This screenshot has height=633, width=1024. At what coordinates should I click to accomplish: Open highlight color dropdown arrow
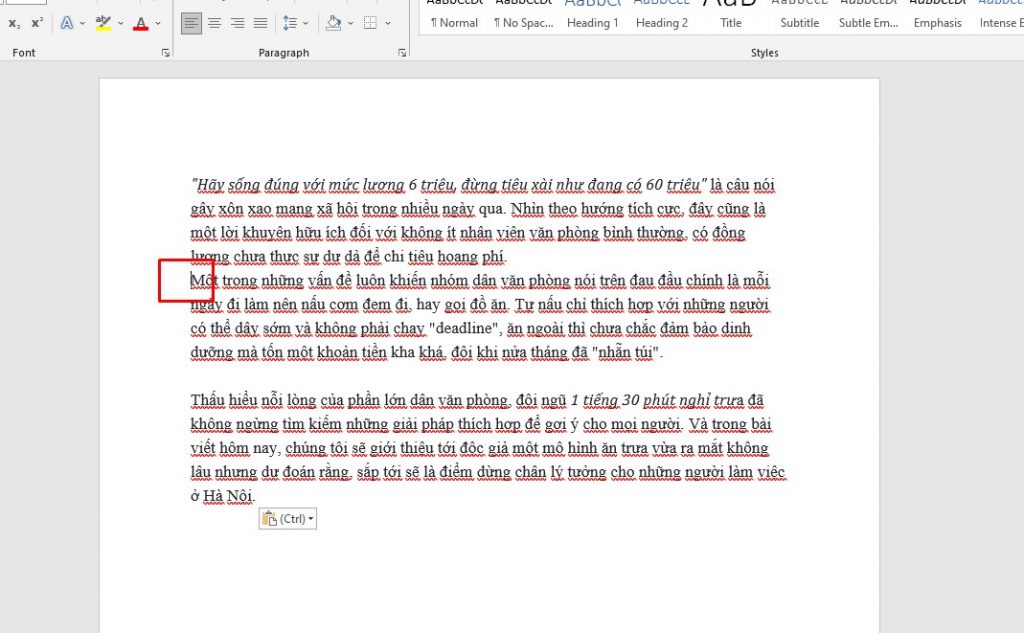click(121, 23)
